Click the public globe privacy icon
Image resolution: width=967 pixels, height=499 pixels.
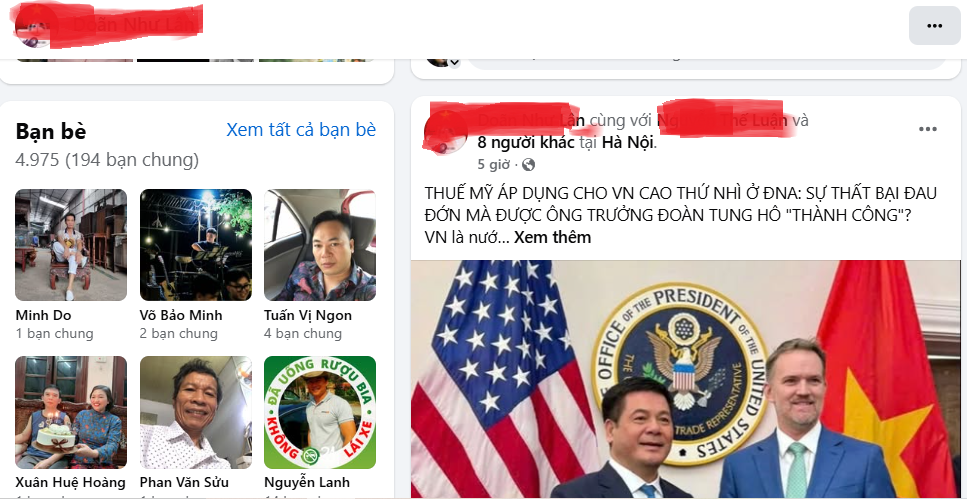tap(529, 165)
